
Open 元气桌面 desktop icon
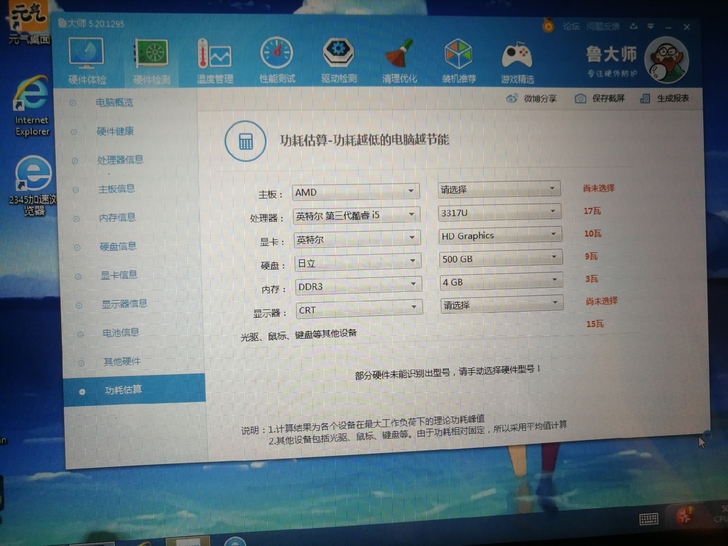tap(29, 23)
